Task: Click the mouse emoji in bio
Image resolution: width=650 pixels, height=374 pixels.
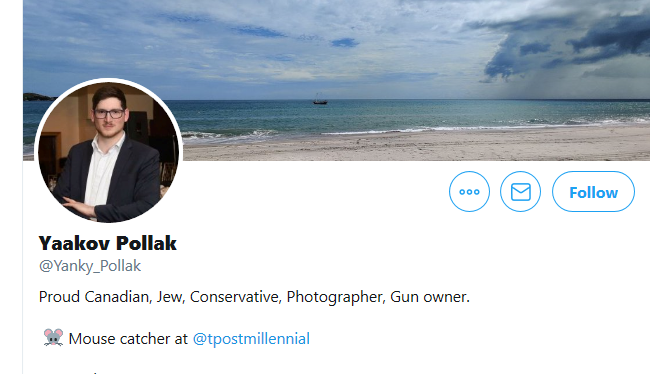Action: click(x=53, y=338)
